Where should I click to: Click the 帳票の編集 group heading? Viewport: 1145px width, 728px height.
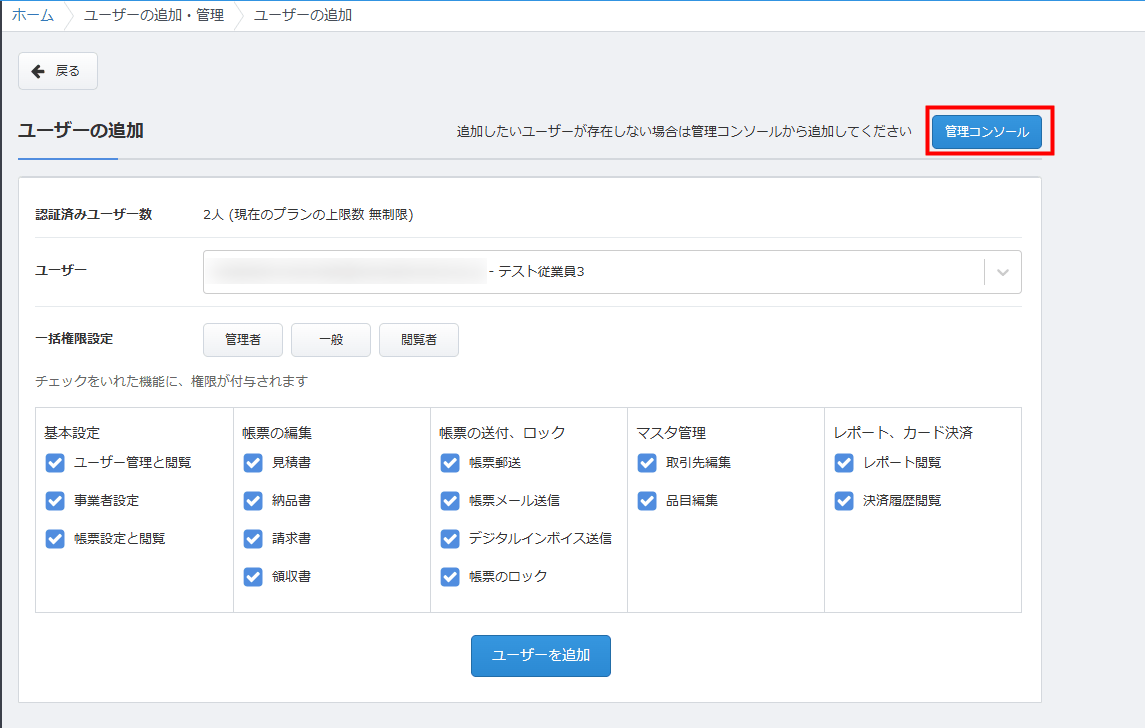[x=277, y=433]
